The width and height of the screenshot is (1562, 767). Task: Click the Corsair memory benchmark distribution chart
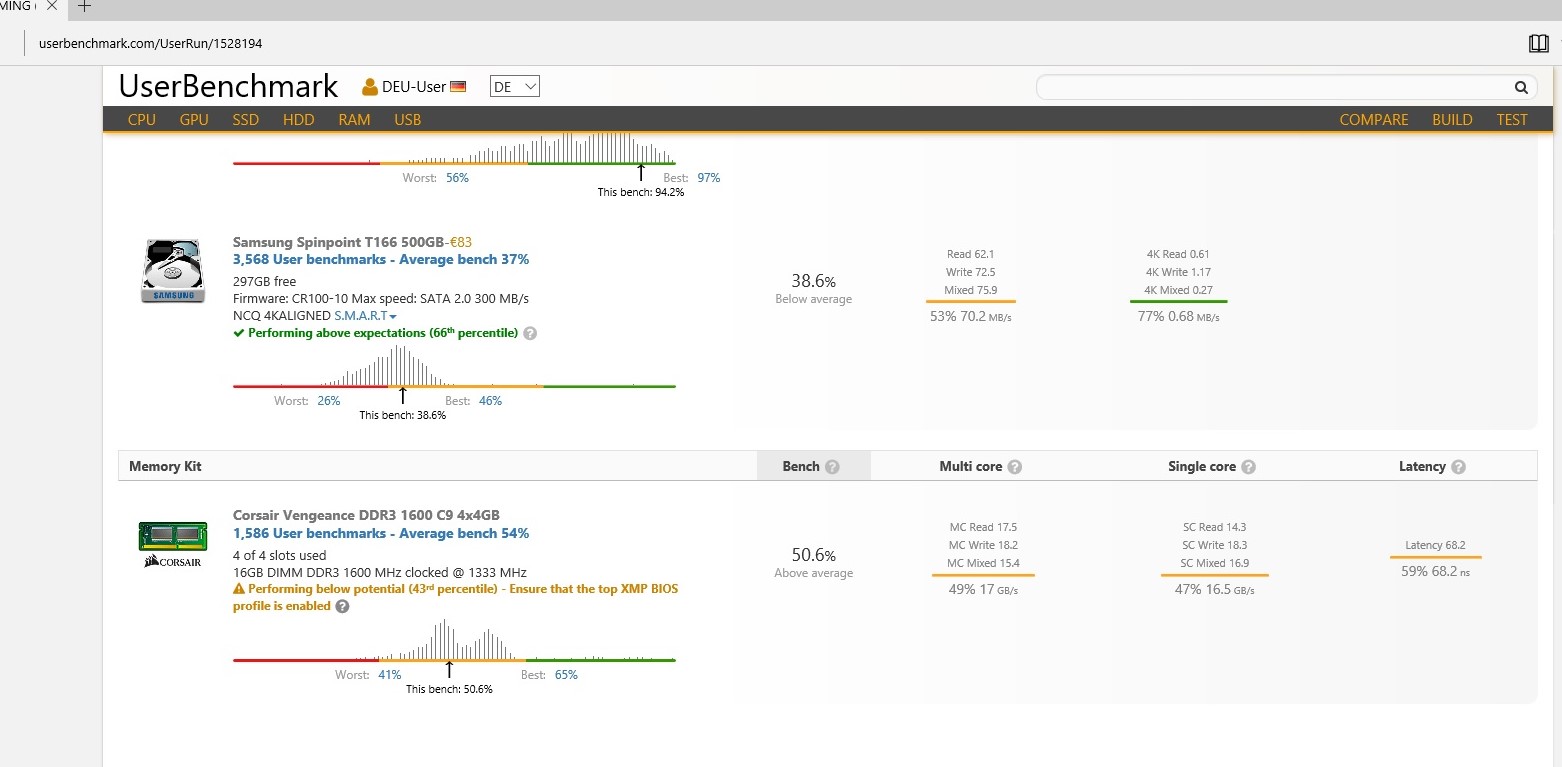pyautogui.click(x=454, y=640)
